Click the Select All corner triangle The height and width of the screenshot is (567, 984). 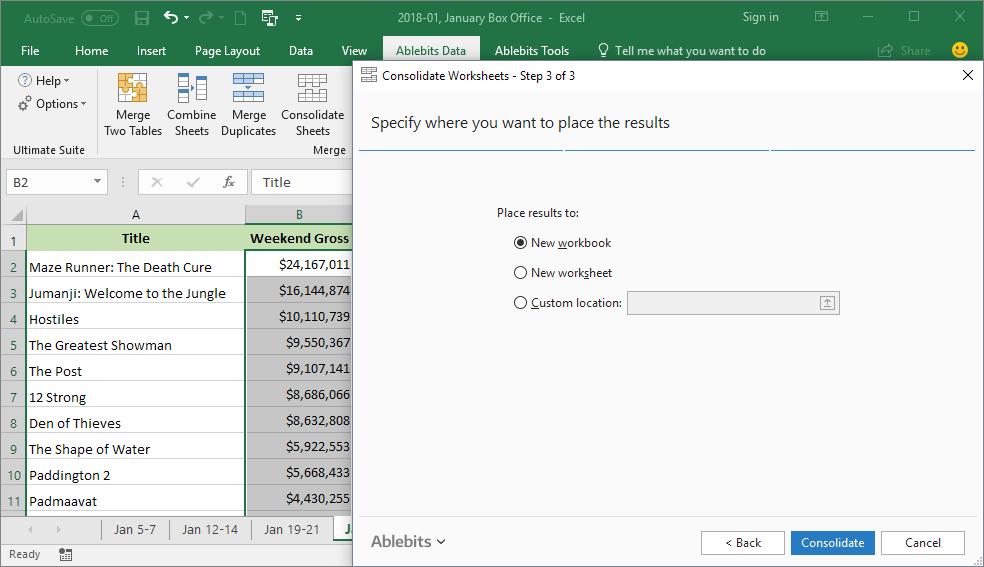click(x=17, y=215)
